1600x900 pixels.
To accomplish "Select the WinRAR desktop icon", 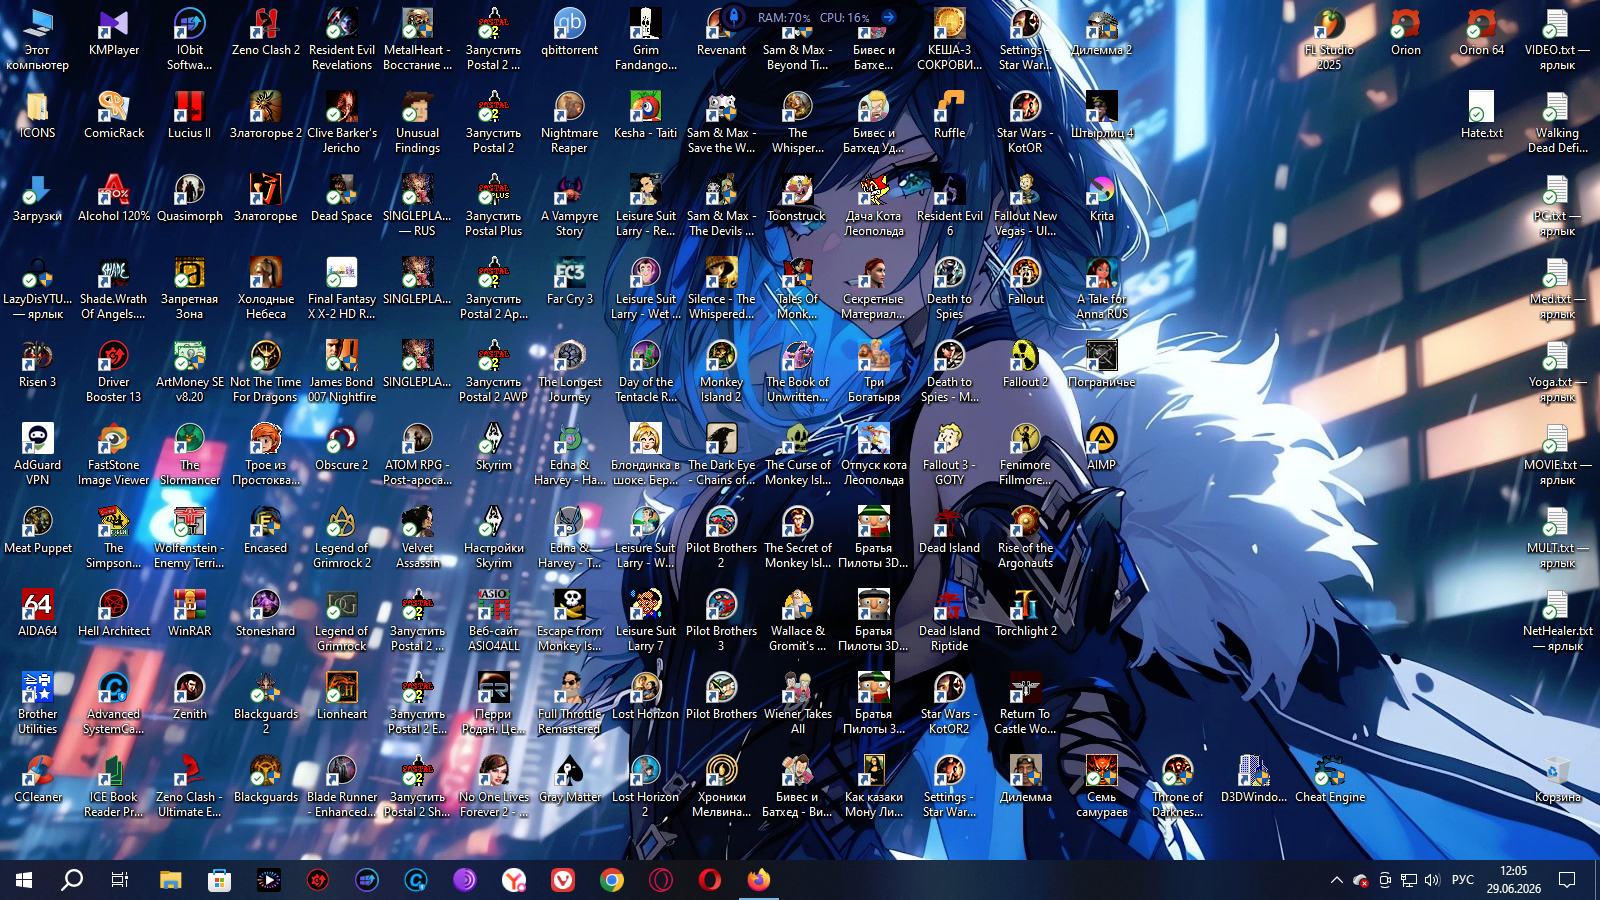I will pyautogui.click(x=190, y=613).
